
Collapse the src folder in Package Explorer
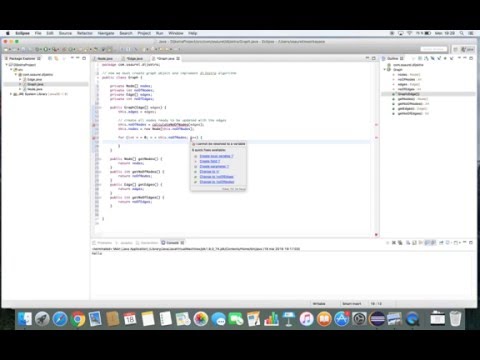(x=11, y=70)
